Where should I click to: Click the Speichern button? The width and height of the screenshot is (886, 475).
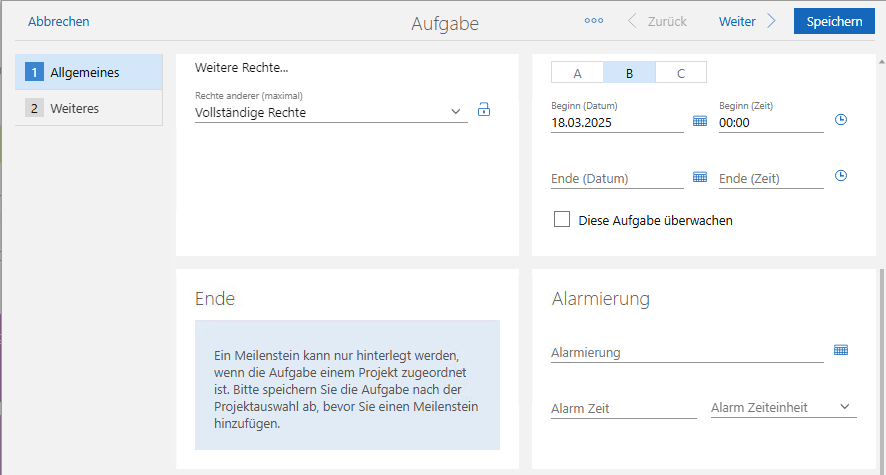[834, 21]
